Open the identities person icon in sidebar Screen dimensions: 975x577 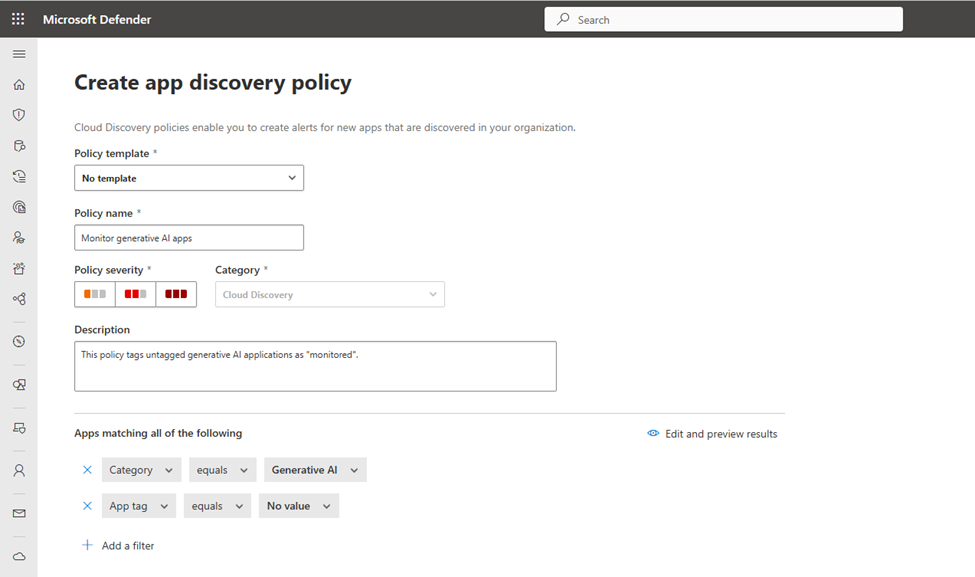point(19,471)
